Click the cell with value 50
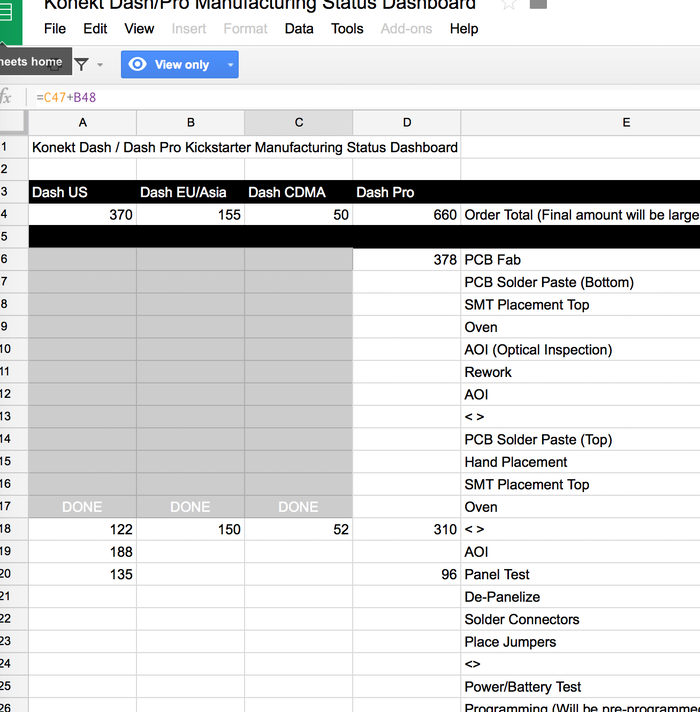 point(299,214)
